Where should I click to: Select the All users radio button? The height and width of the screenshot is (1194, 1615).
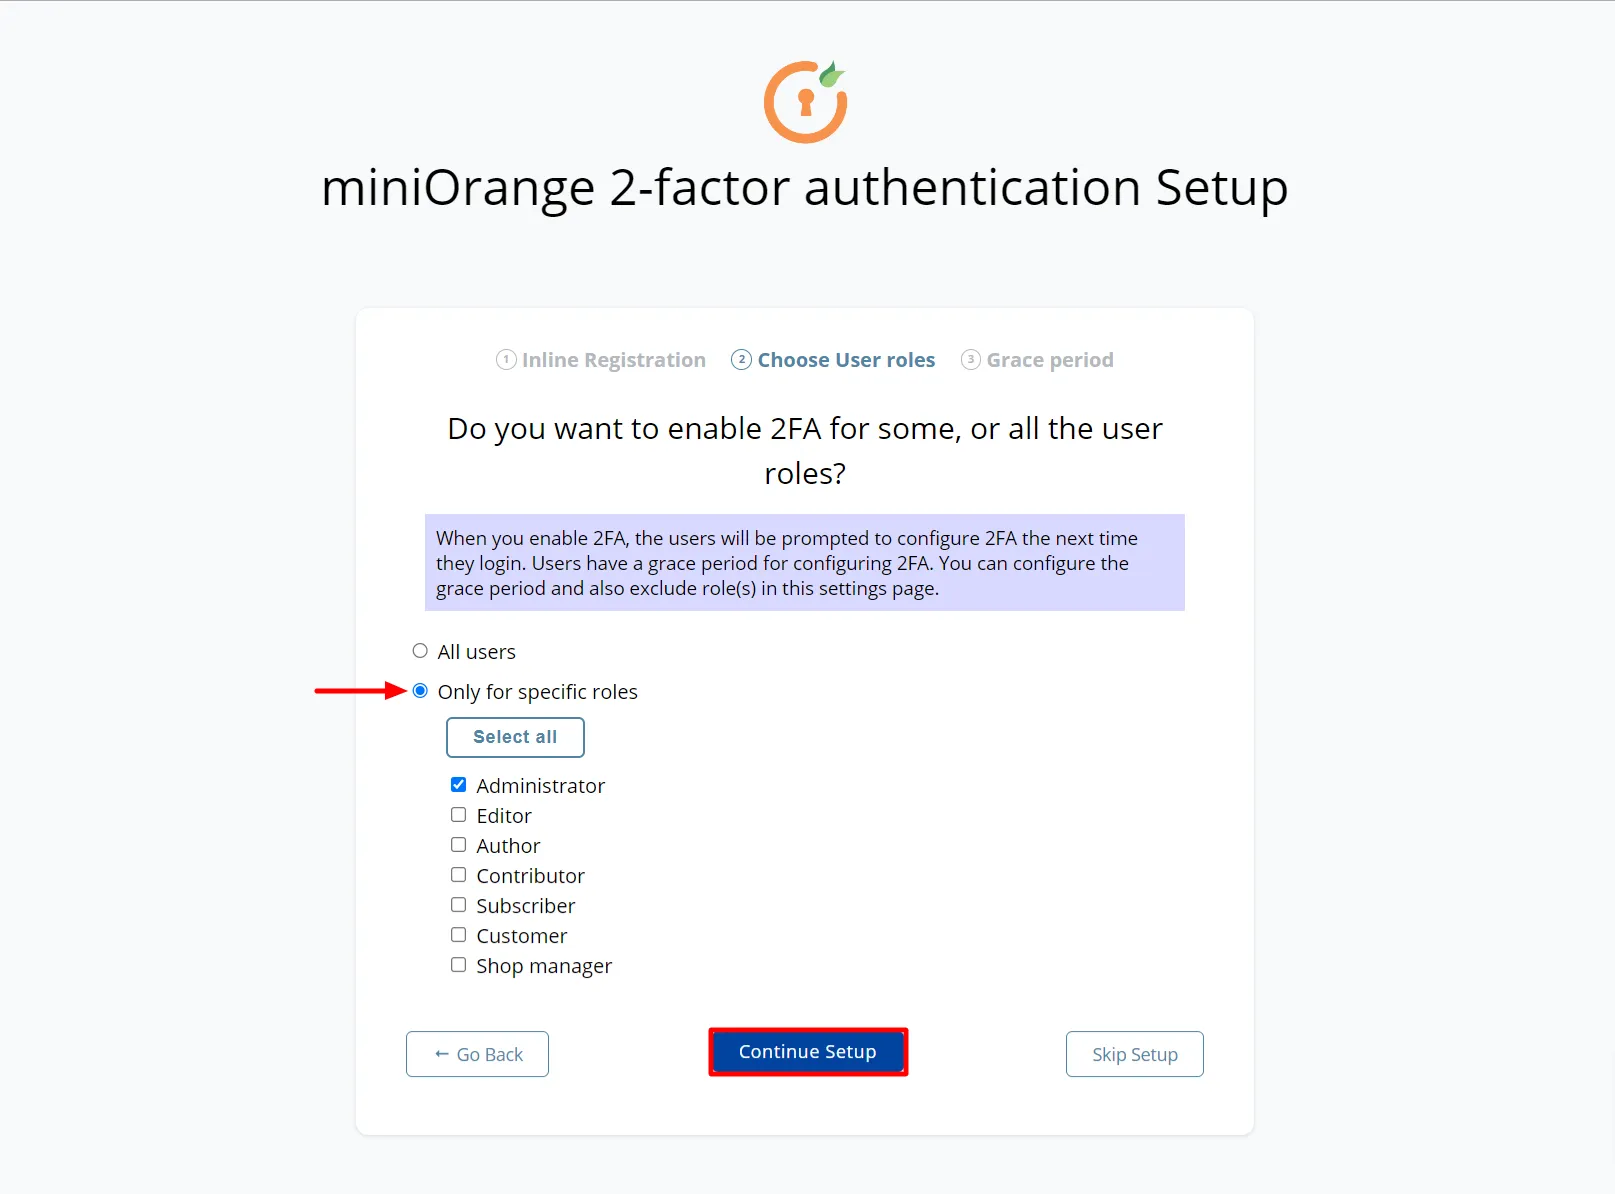tap(420, 649)
